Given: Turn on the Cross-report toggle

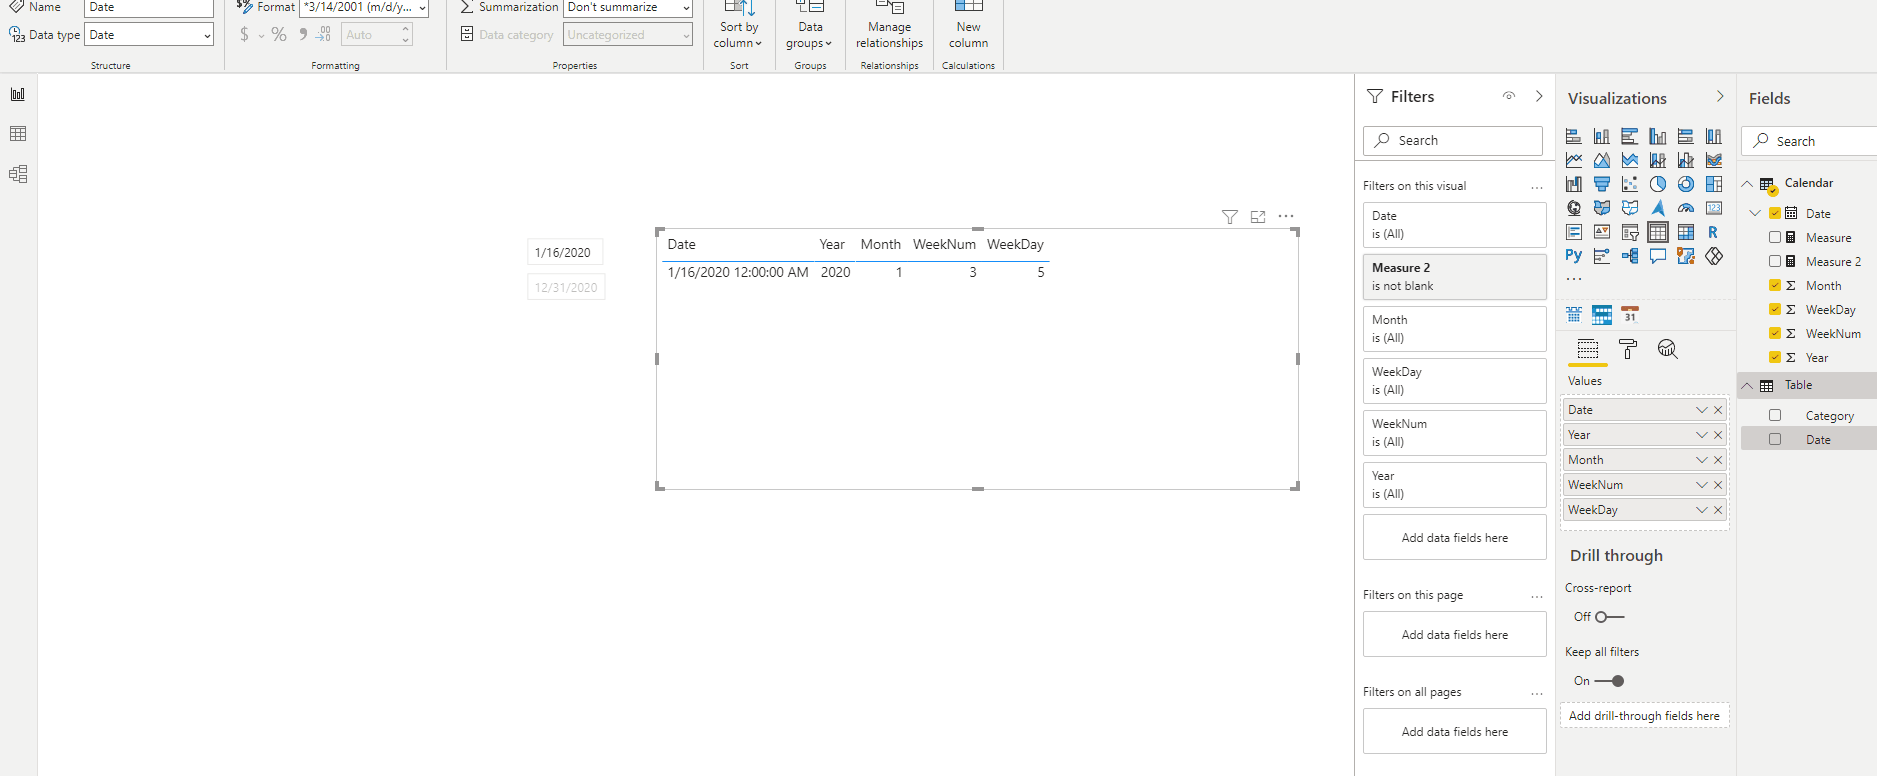Looking at the screenshot, I should pyautogui.click(x=1609, y=617).
